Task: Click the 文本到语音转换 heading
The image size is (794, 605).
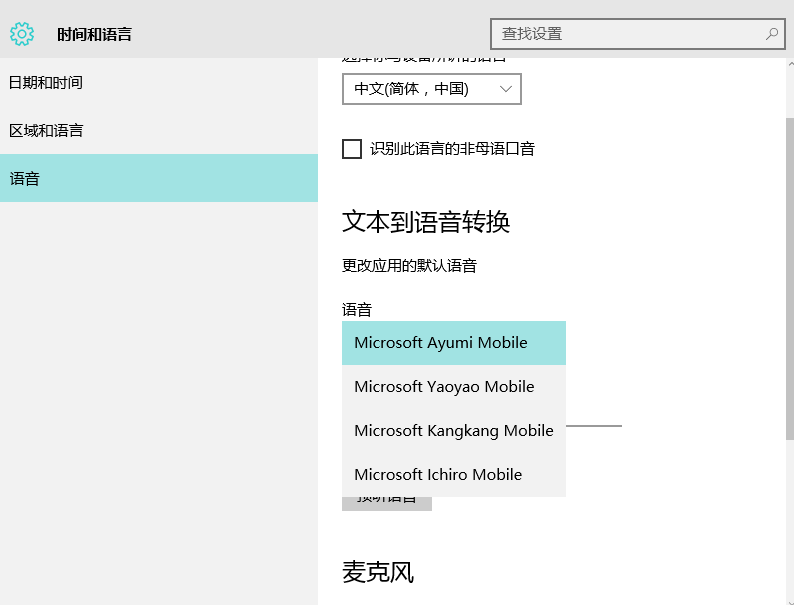Action: tap(426, 222)
